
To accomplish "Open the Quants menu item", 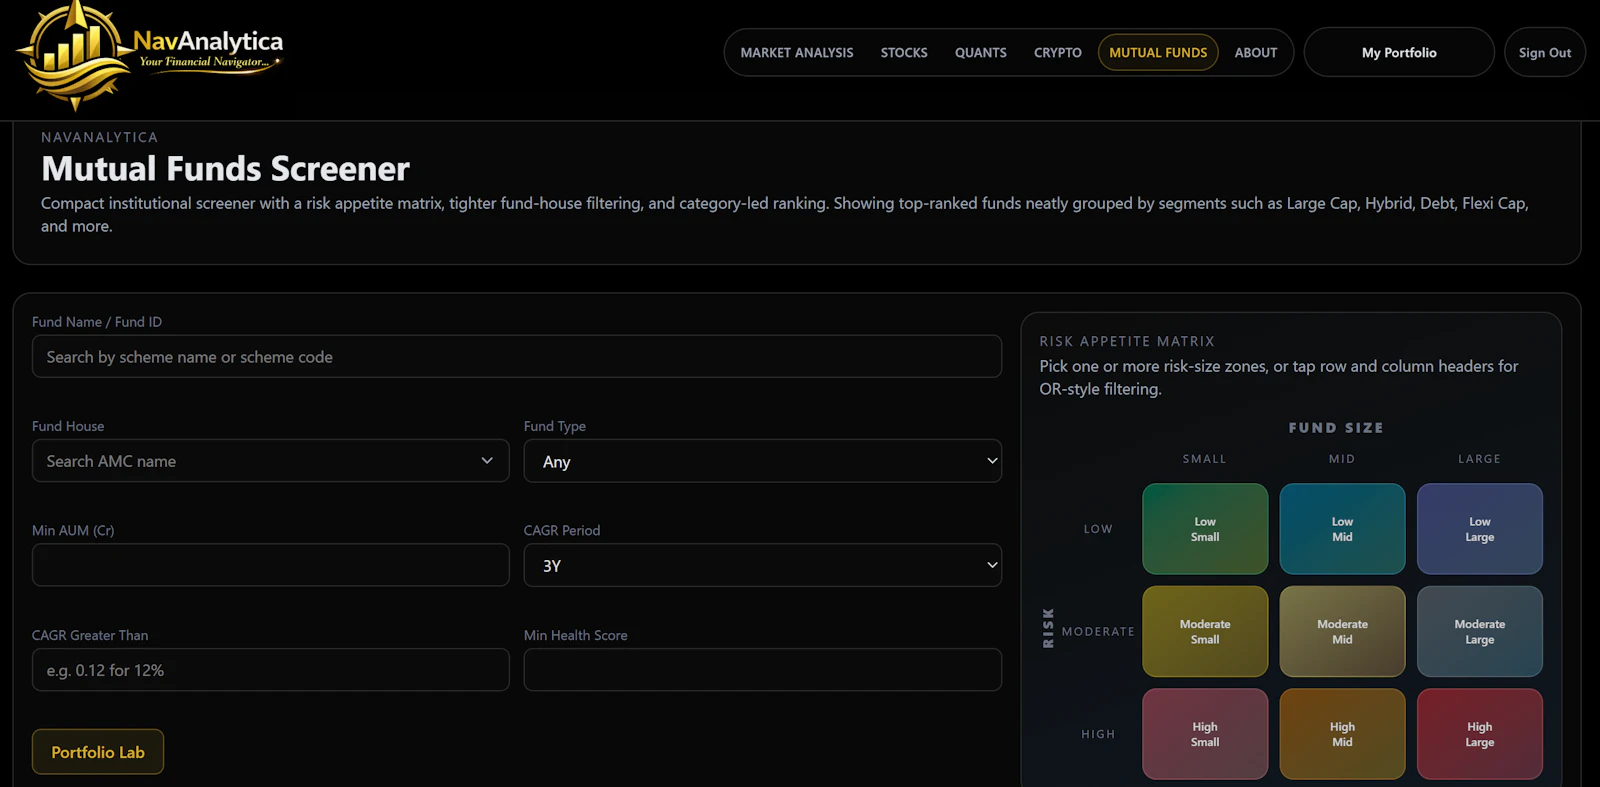I will pos(981,53).
